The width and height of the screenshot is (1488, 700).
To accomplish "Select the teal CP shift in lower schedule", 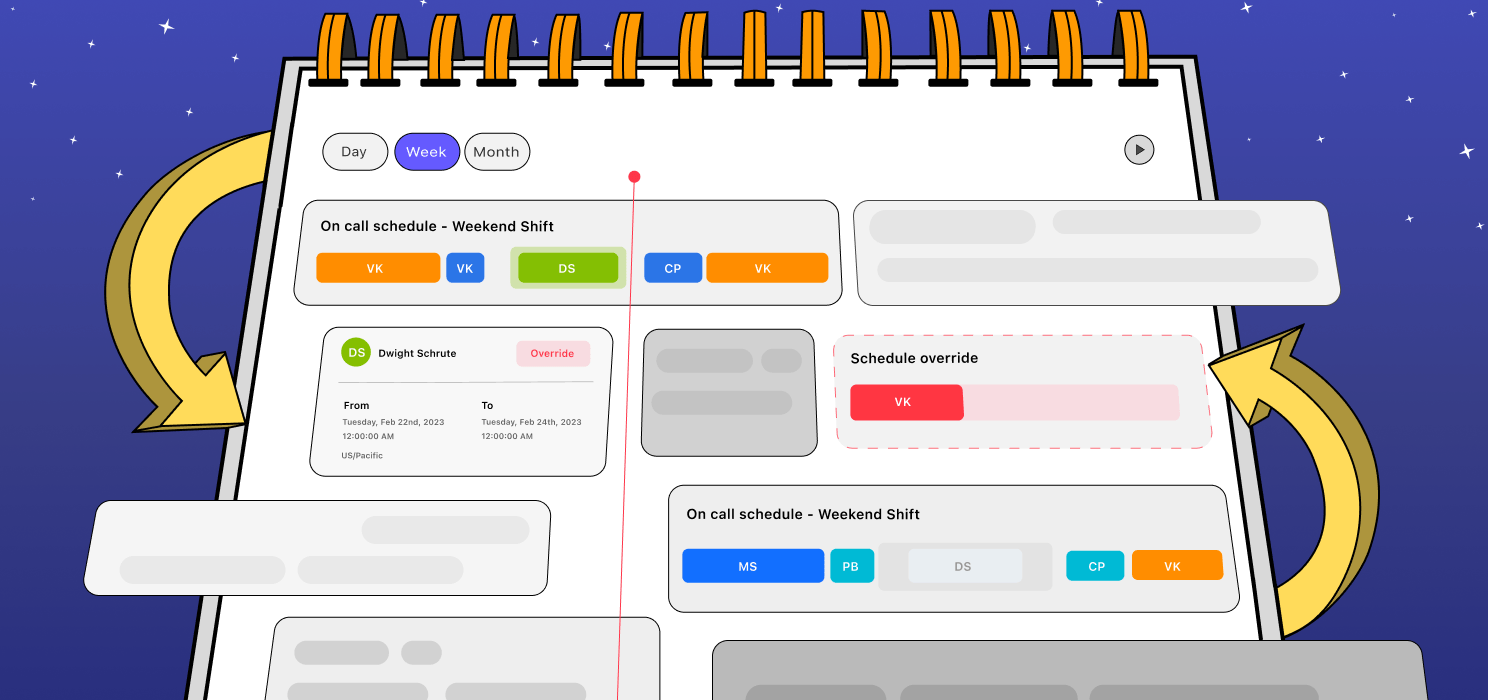I will (1095, 566).
